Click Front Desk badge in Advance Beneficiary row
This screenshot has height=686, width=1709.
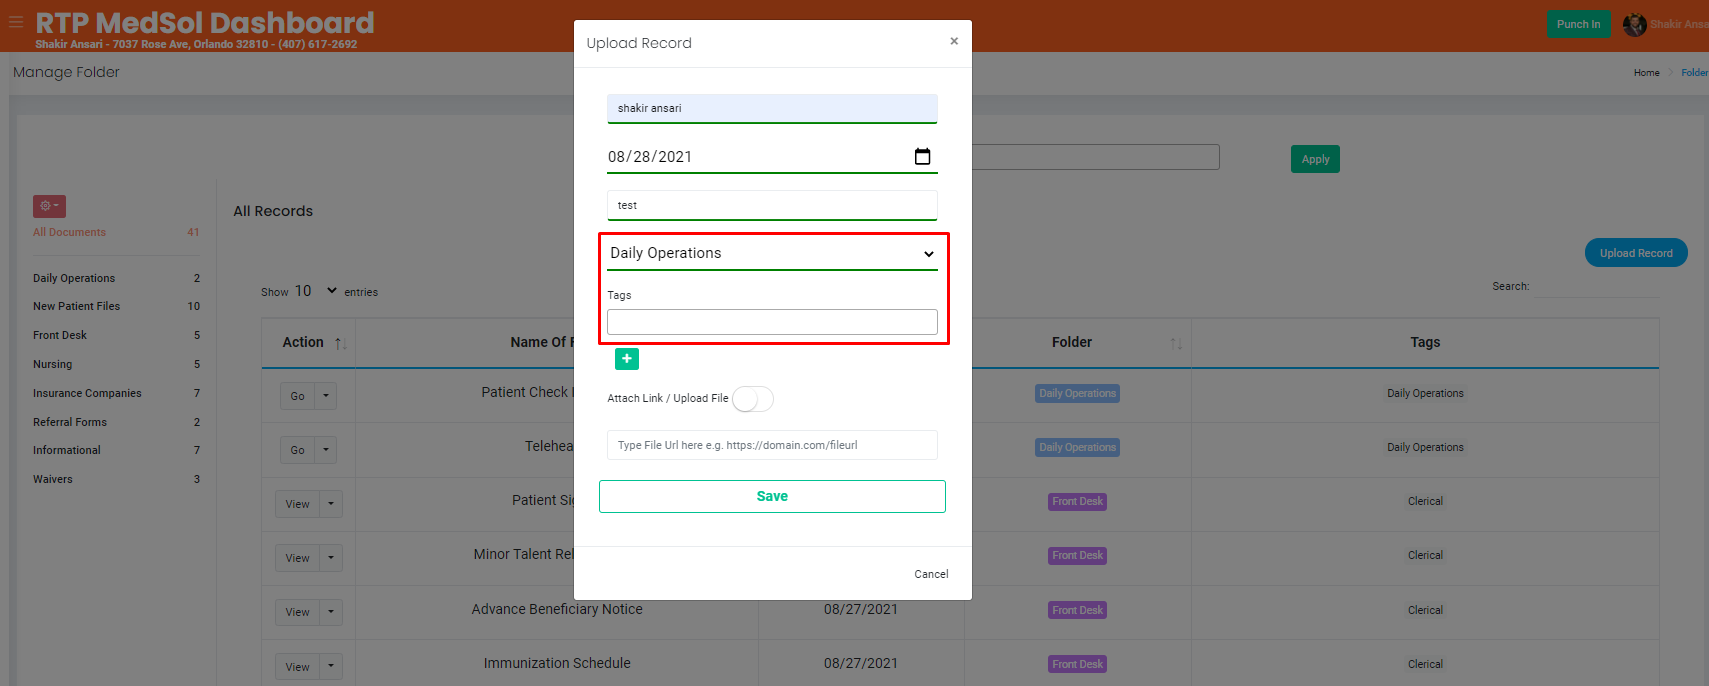point(1077,610)
